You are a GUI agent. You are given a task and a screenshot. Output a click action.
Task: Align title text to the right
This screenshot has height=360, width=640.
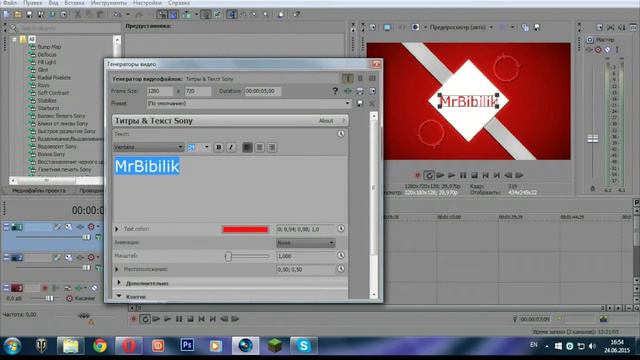272,147
